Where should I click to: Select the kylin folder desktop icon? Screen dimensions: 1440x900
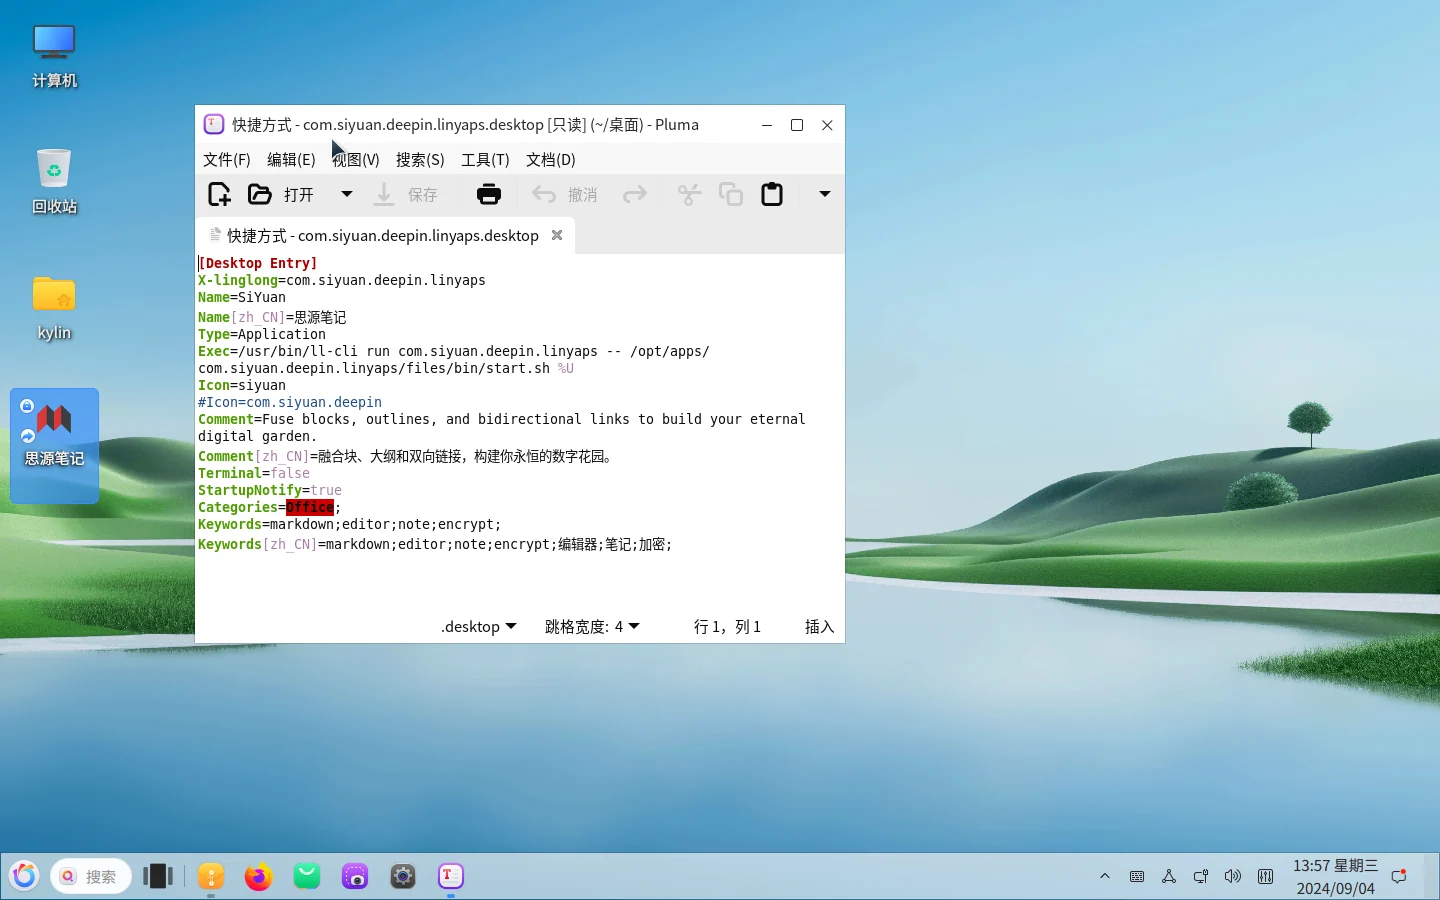(54, 308)
